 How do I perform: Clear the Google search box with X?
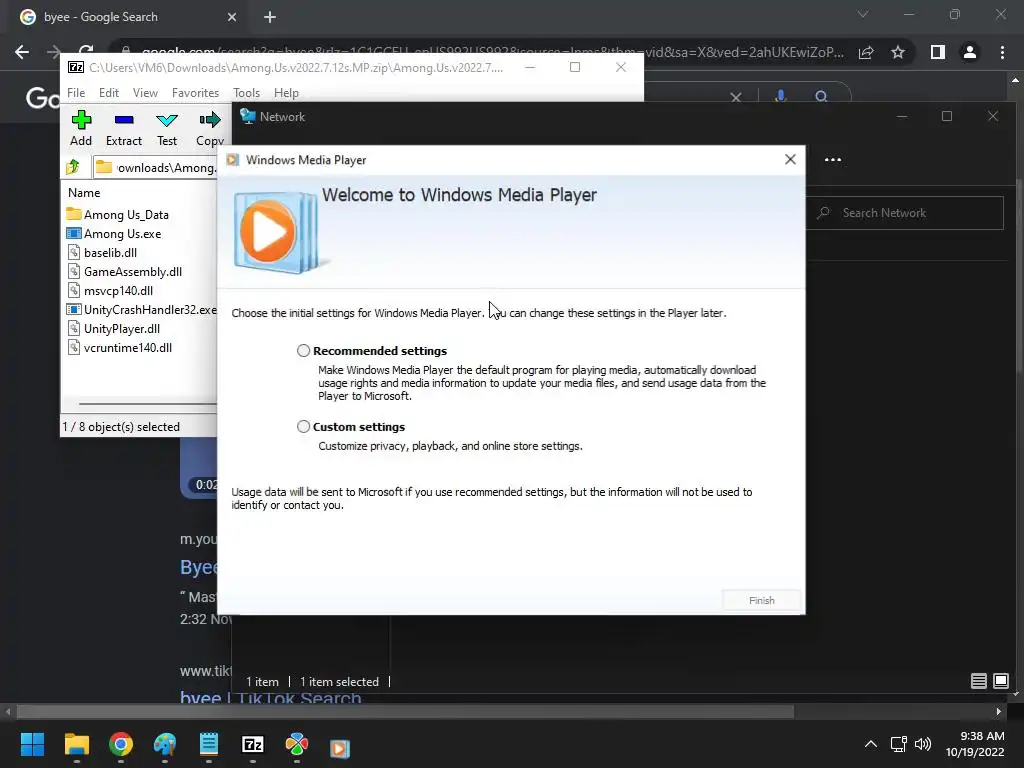736,97
